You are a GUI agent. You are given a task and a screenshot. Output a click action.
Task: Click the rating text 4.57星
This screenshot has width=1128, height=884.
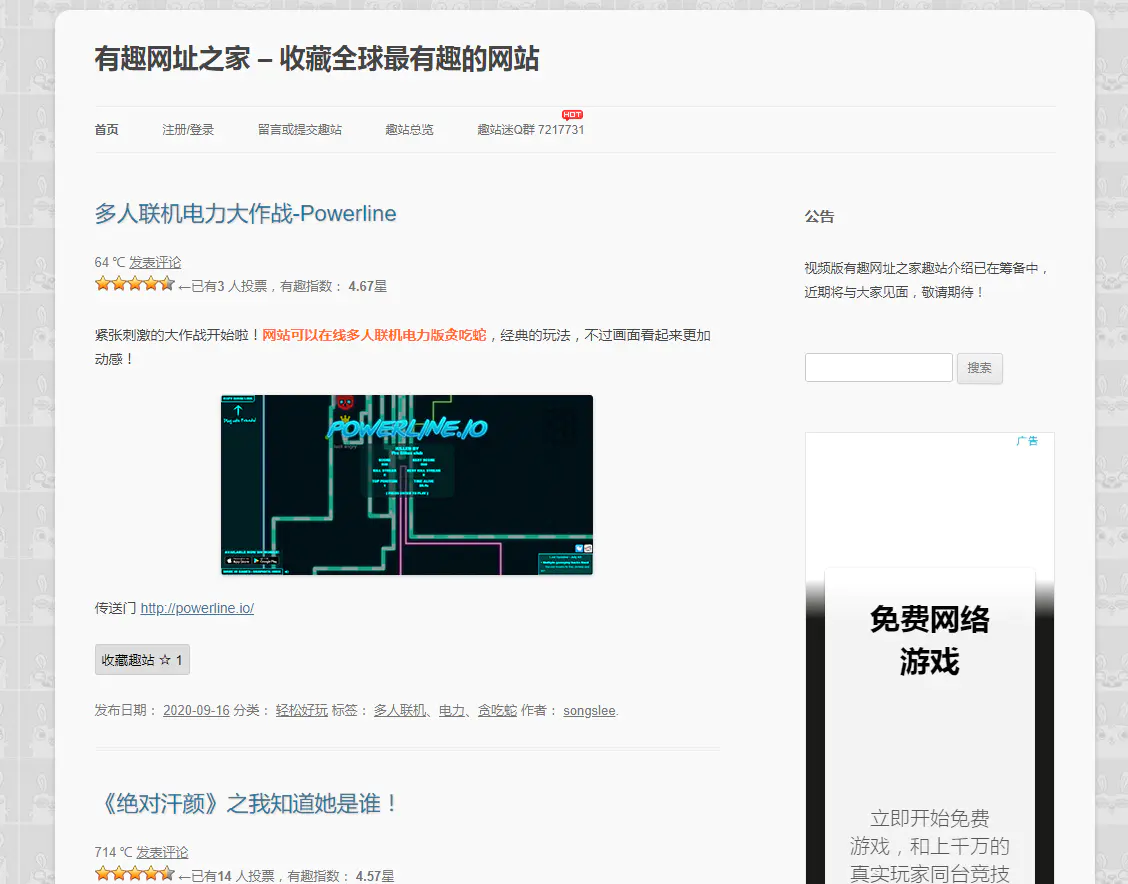375,876
